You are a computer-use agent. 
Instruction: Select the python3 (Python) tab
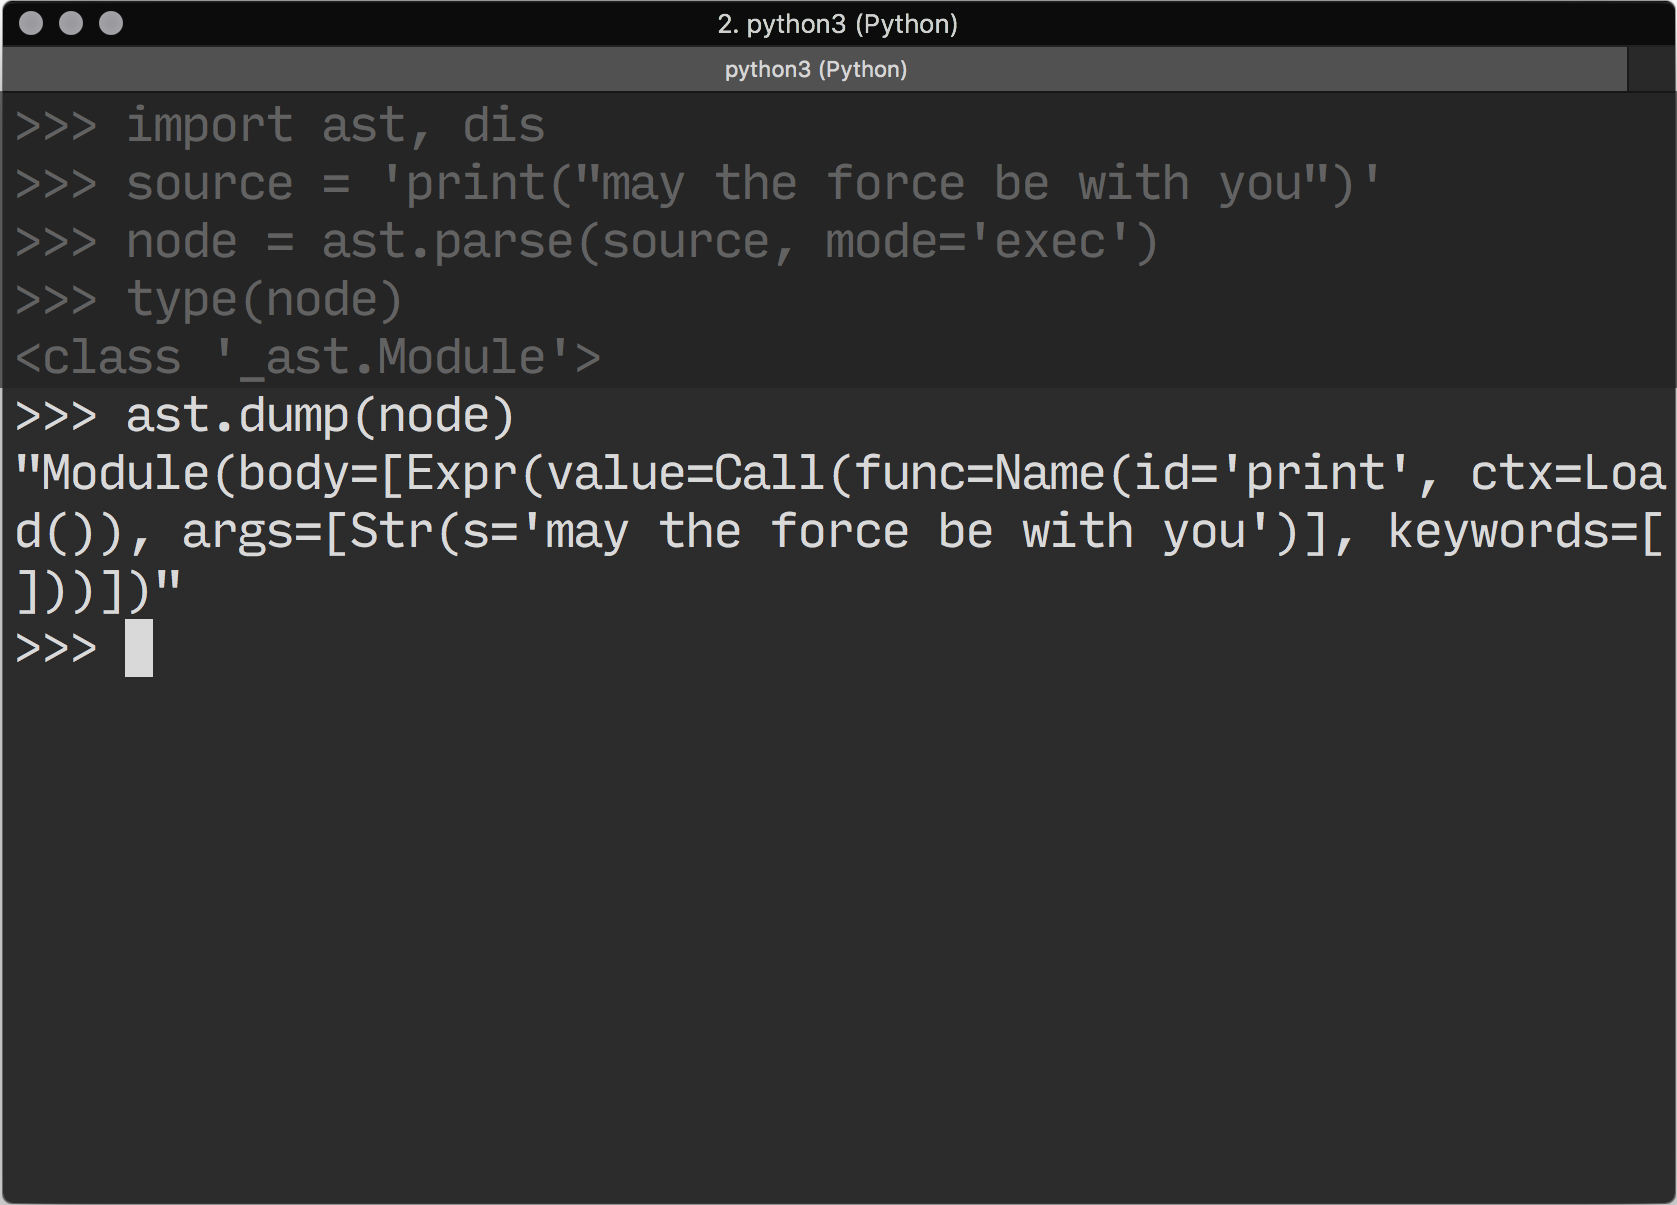815,69
